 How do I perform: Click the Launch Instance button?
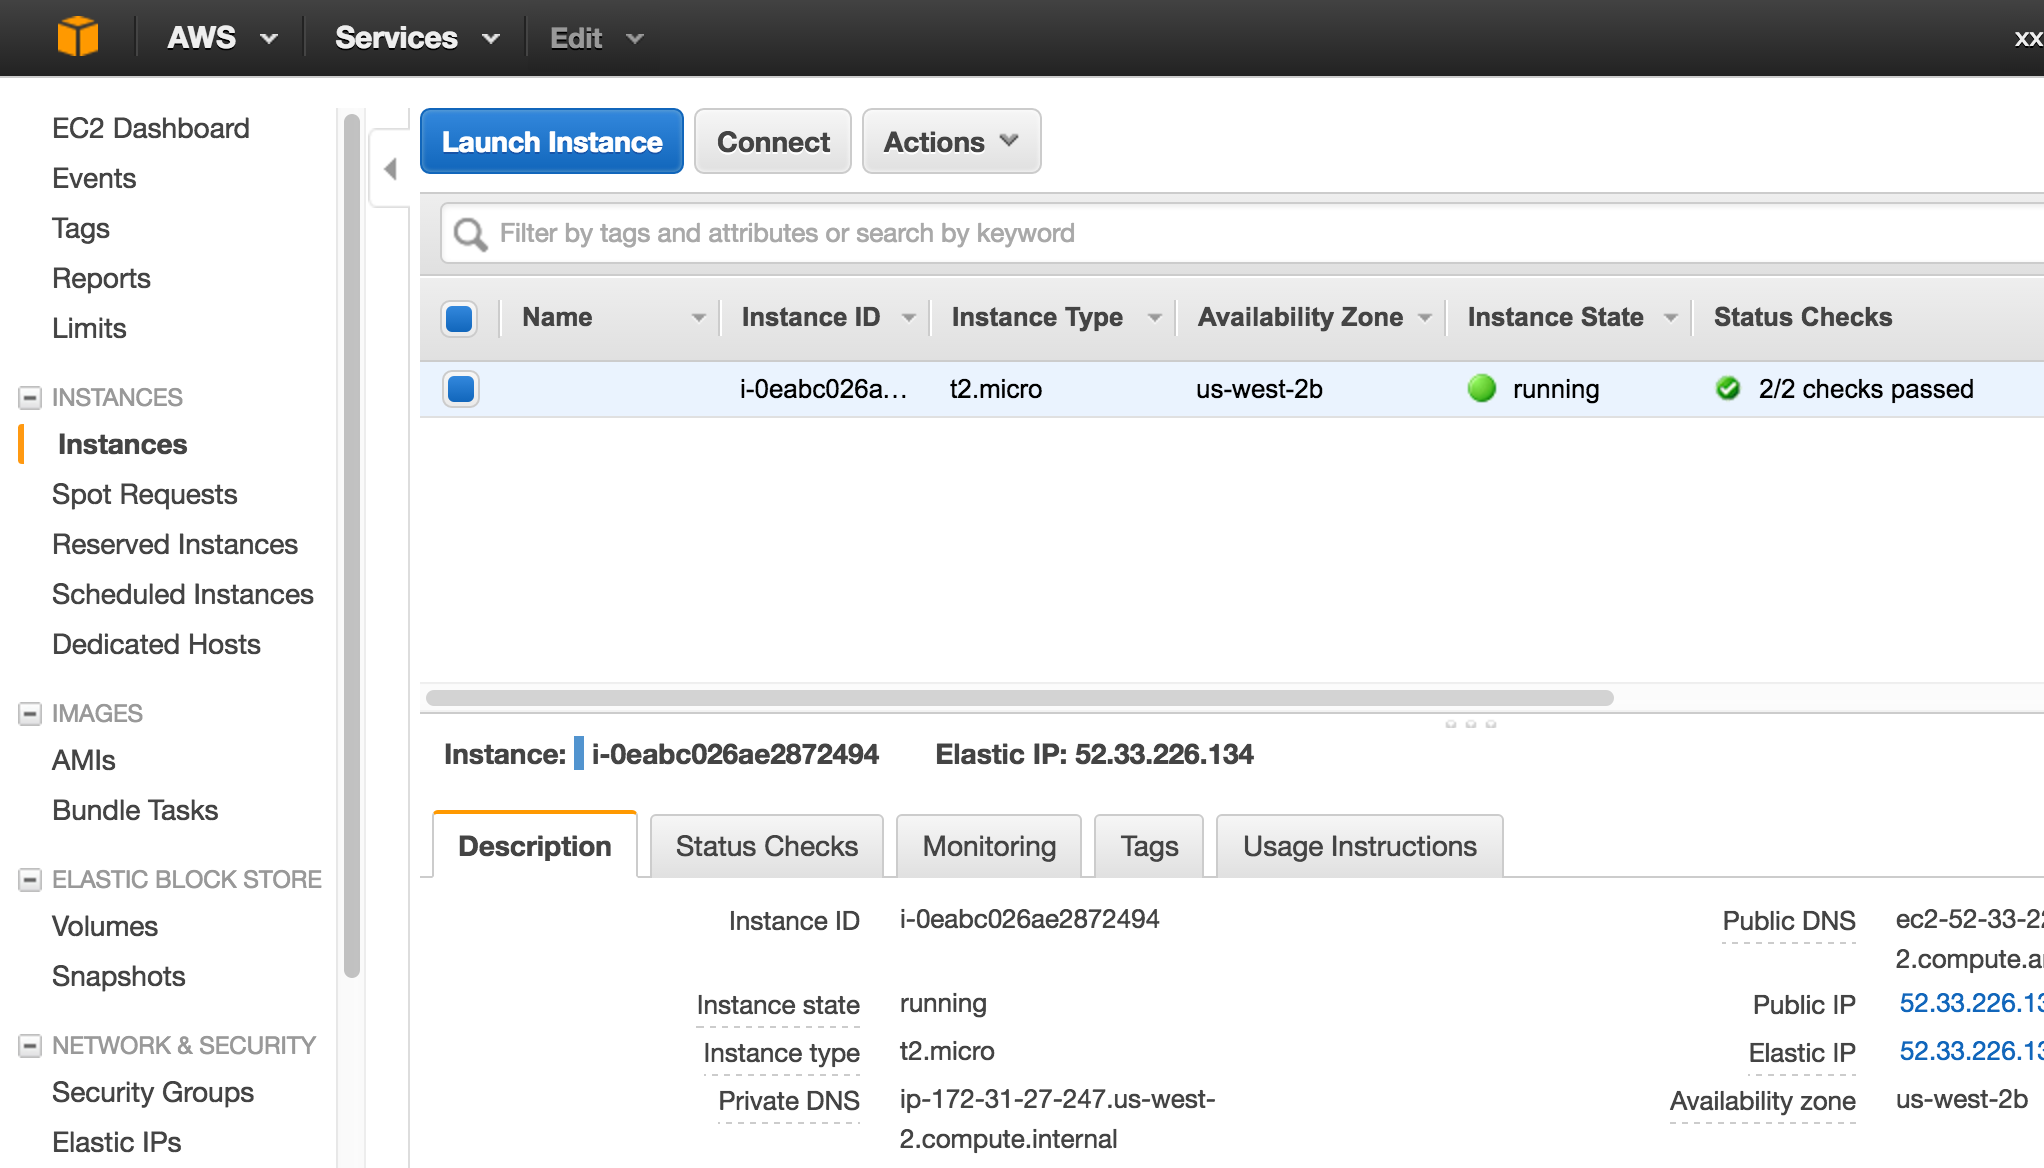[552, 142]
